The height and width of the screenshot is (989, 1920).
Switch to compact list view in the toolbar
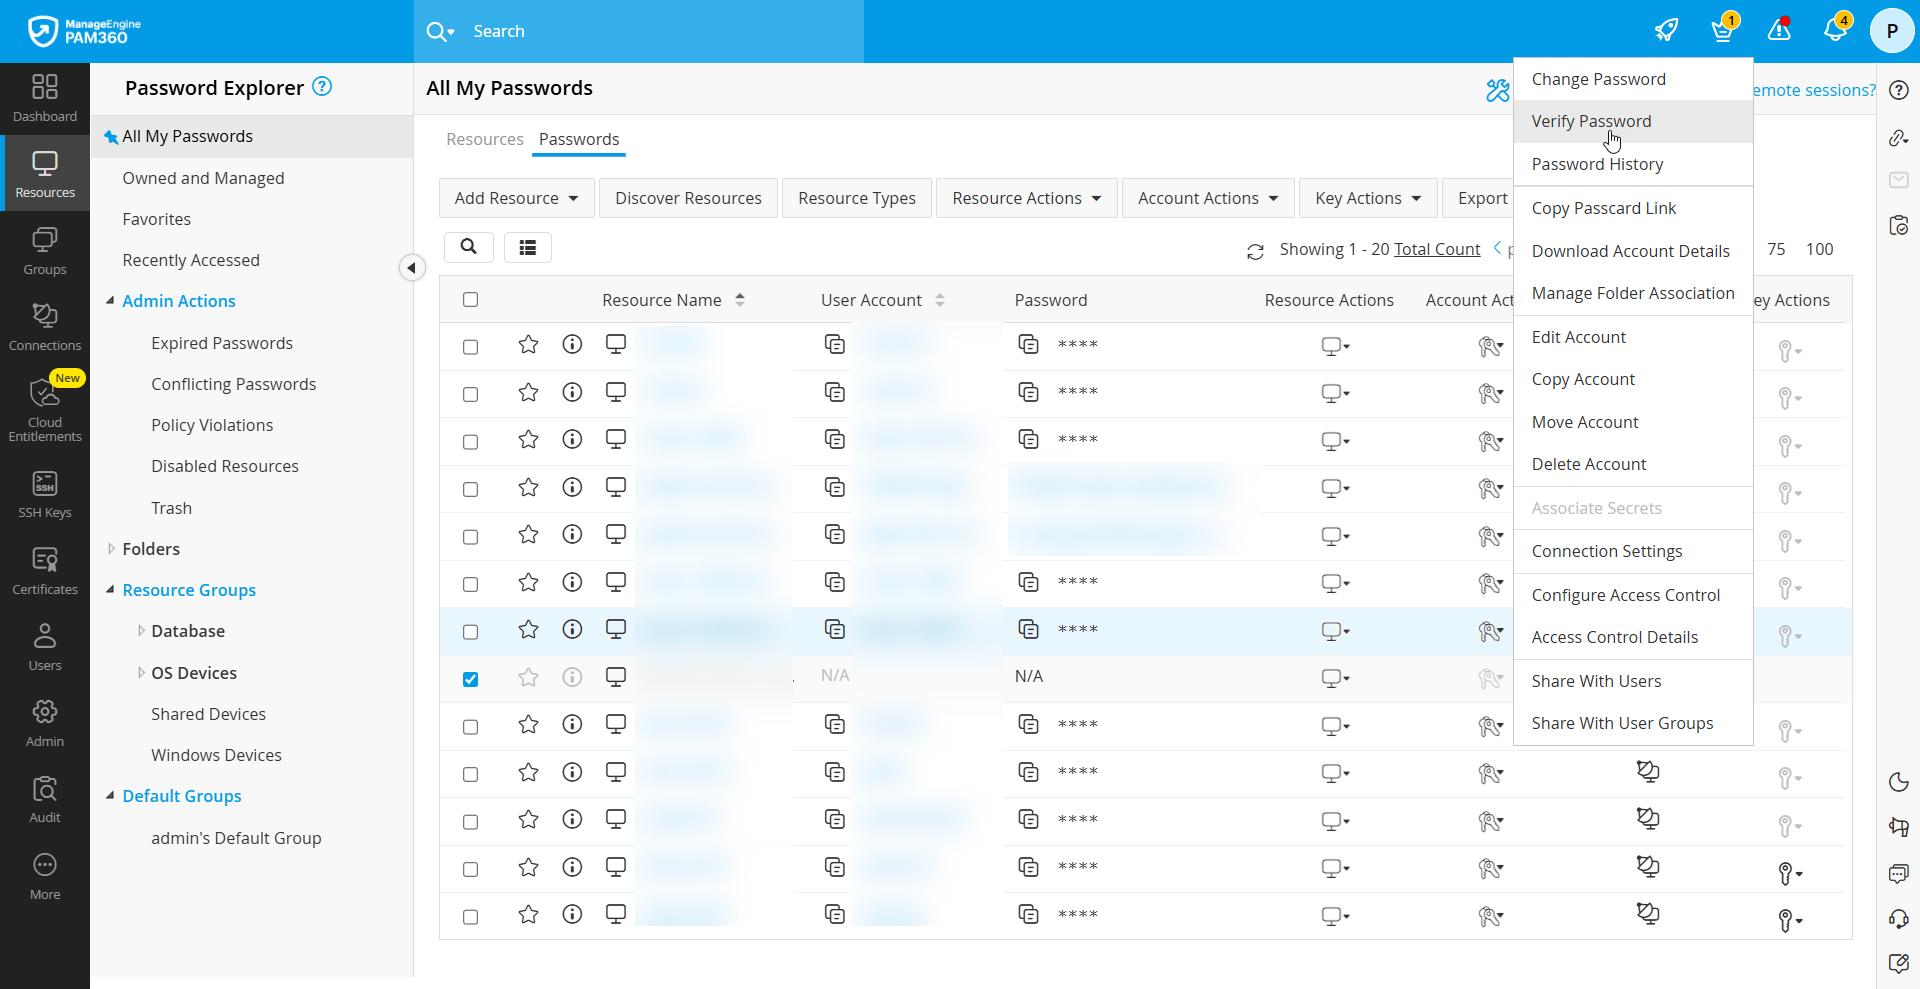pyautogui.click(x=527, y=247)
